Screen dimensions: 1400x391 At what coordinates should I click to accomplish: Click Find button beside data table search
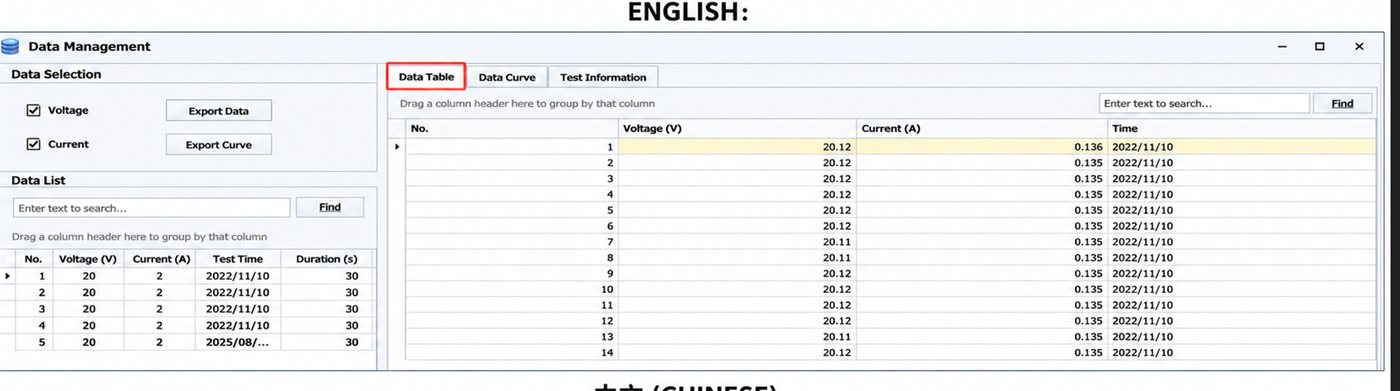[x=1342, y=103]
